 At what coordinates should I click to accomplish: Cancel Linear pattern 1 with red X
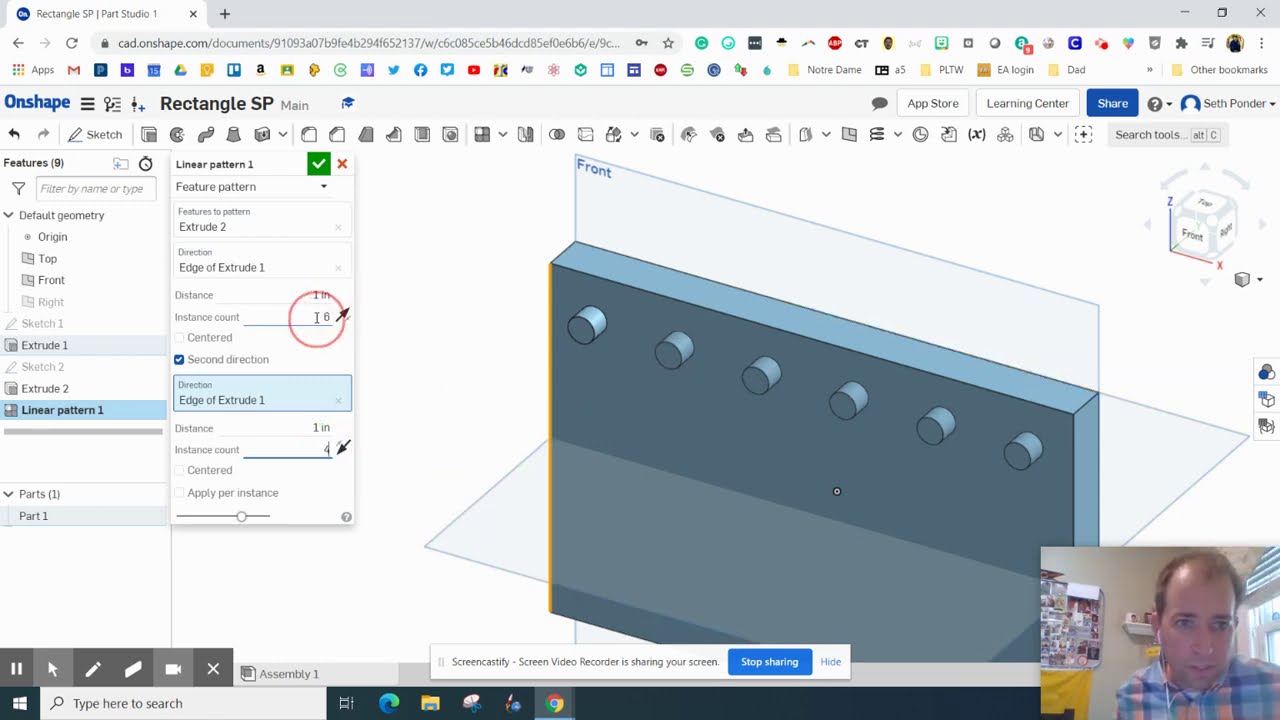click(x=342, y=164)
